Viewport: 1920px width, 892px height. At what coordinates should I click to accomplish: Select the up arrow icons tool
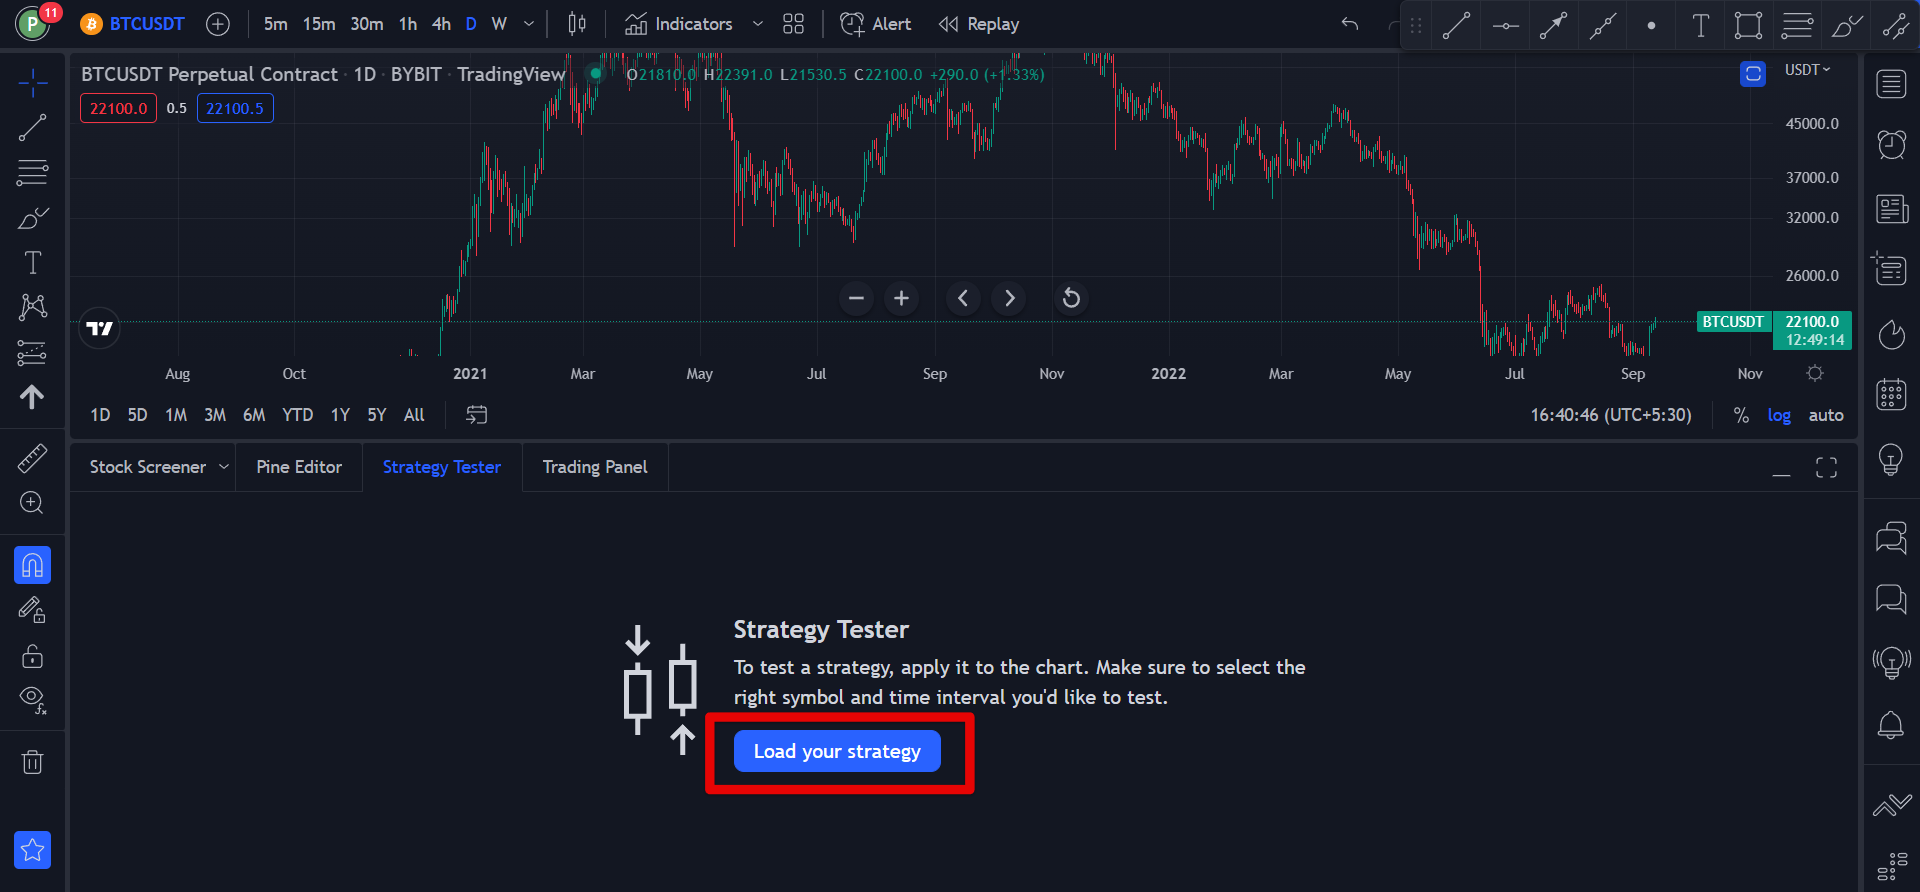pos(32,397)
